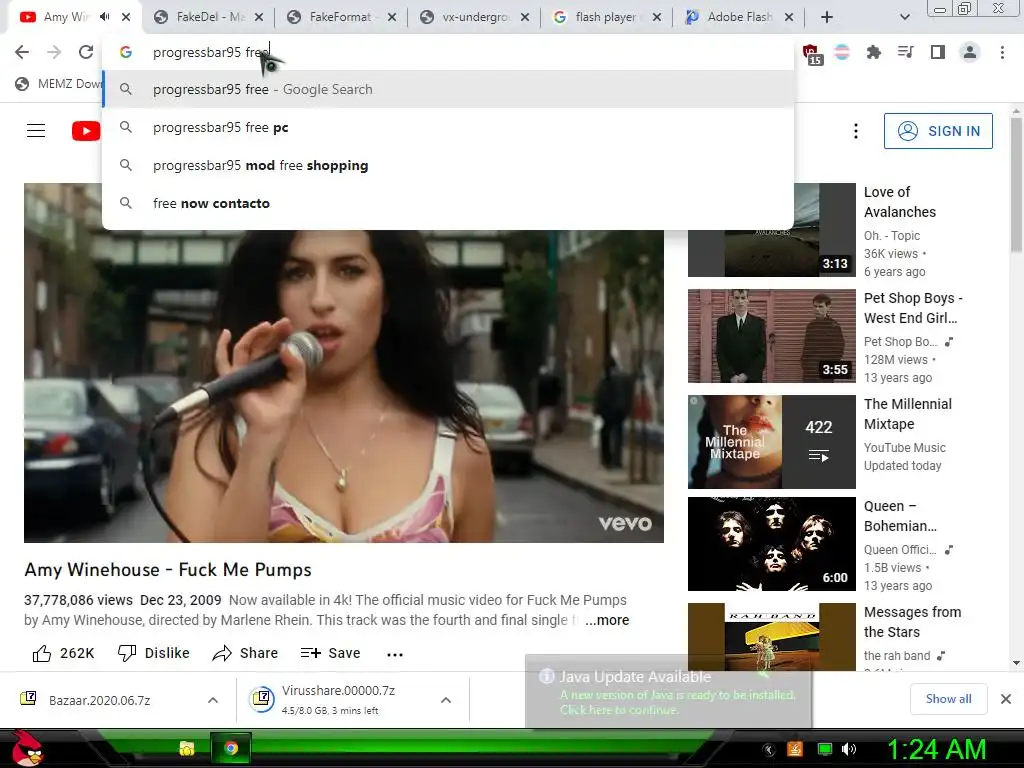Expand Bazaar.2020.06.7z download options
The height and width of the screenshot is (768, 1024).
point(213,700)
